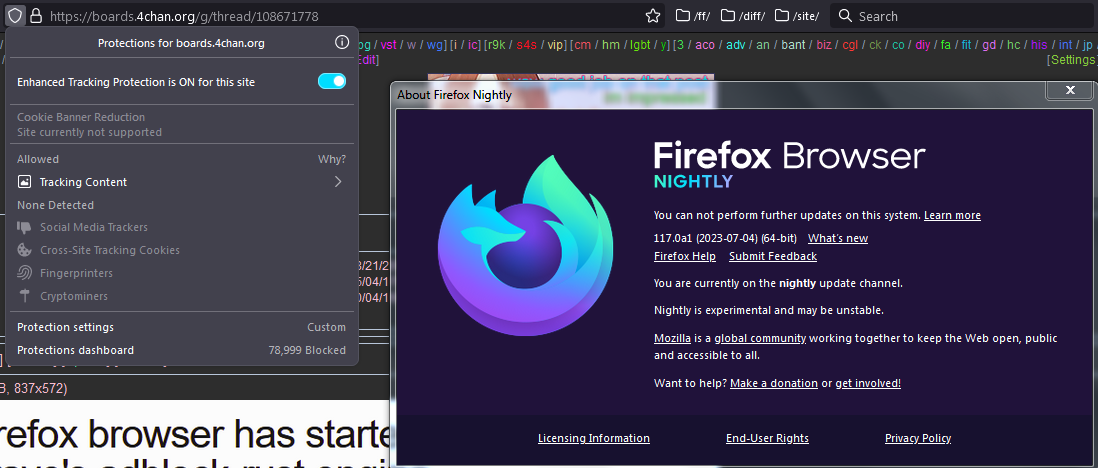This screenshot has height=468, width=1098.
Task: Click the 78,999 Blocked count
Action: [307, 350]
